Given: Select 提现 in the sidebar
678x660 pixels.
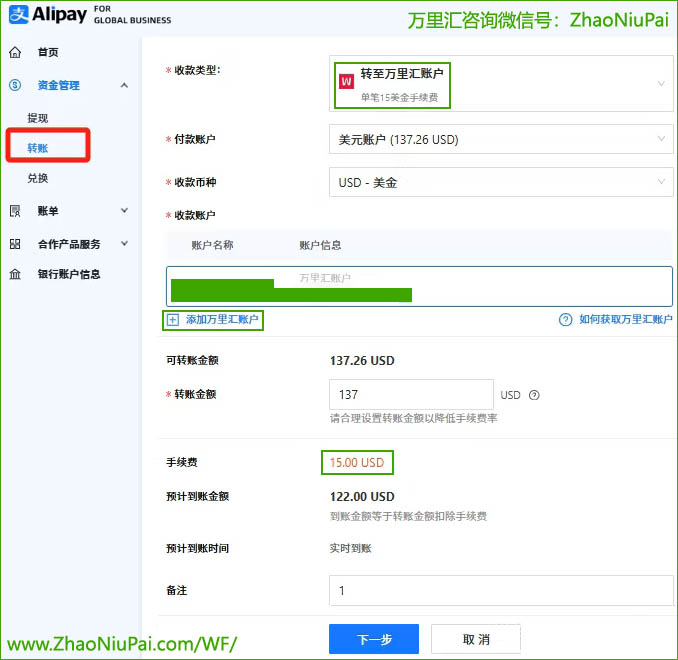Looking at the screenshot, I should (38, 118).
